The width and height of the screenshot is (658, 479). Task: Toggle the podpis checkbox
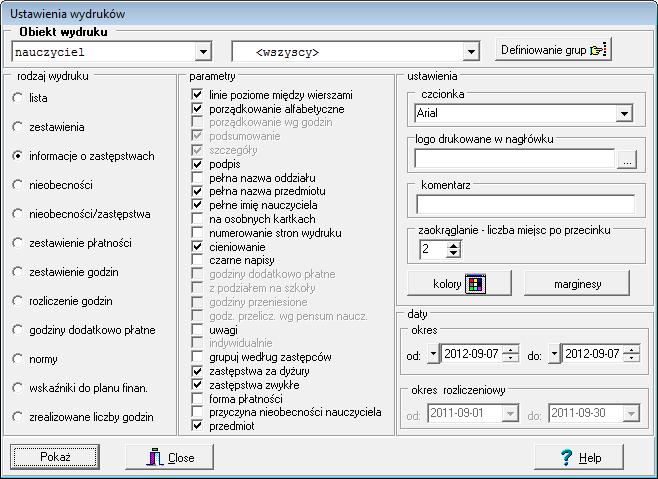[x=197, y=164]
